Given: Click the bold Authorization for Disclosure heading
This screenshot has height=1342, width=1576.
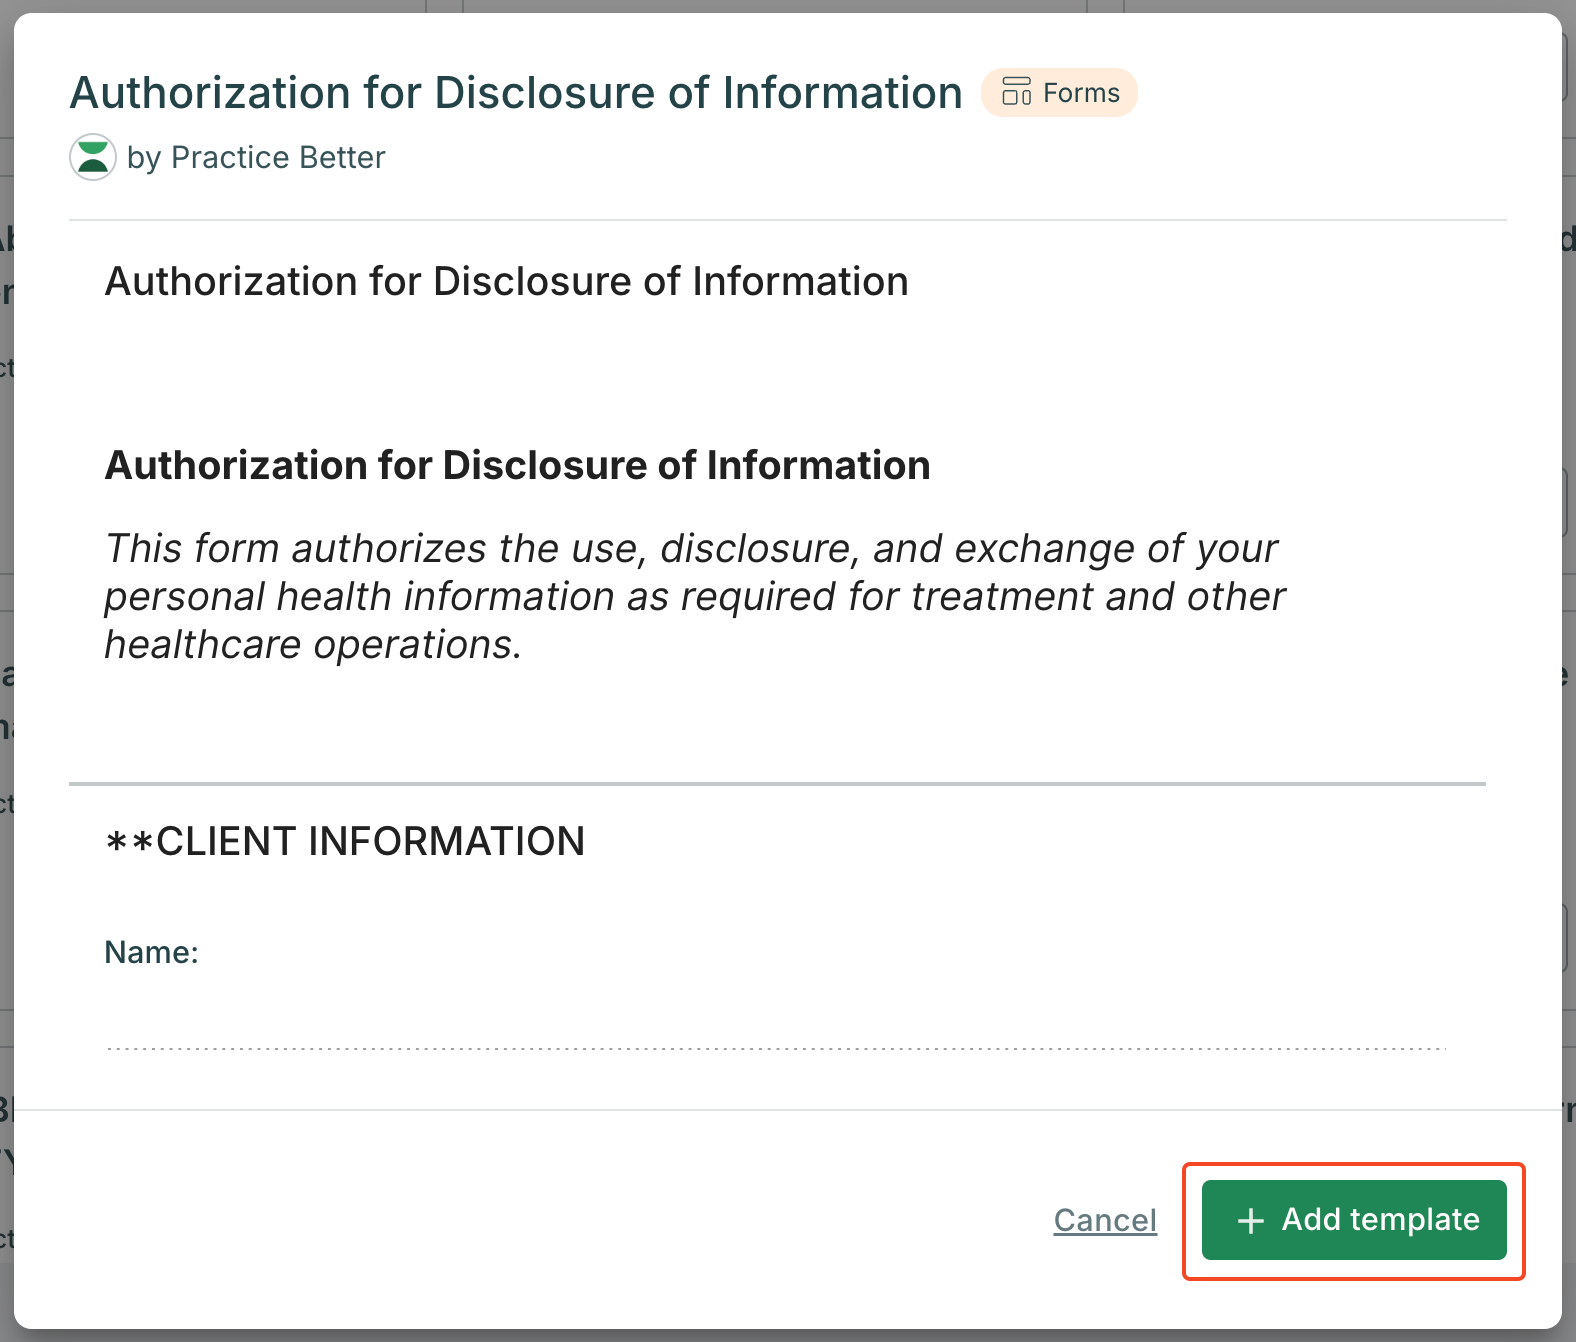Looking at the screenshot, I should pyautogui.click(x=517, y=466).
